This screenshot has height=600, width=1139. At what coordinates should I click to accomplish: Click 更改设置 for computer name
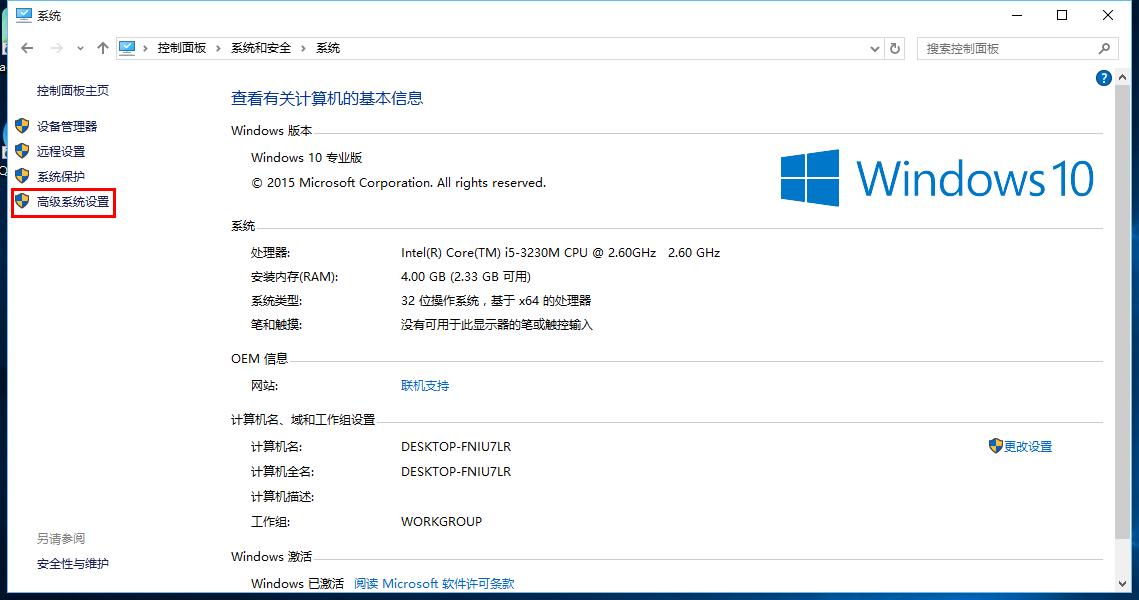tap(1027, 447)
